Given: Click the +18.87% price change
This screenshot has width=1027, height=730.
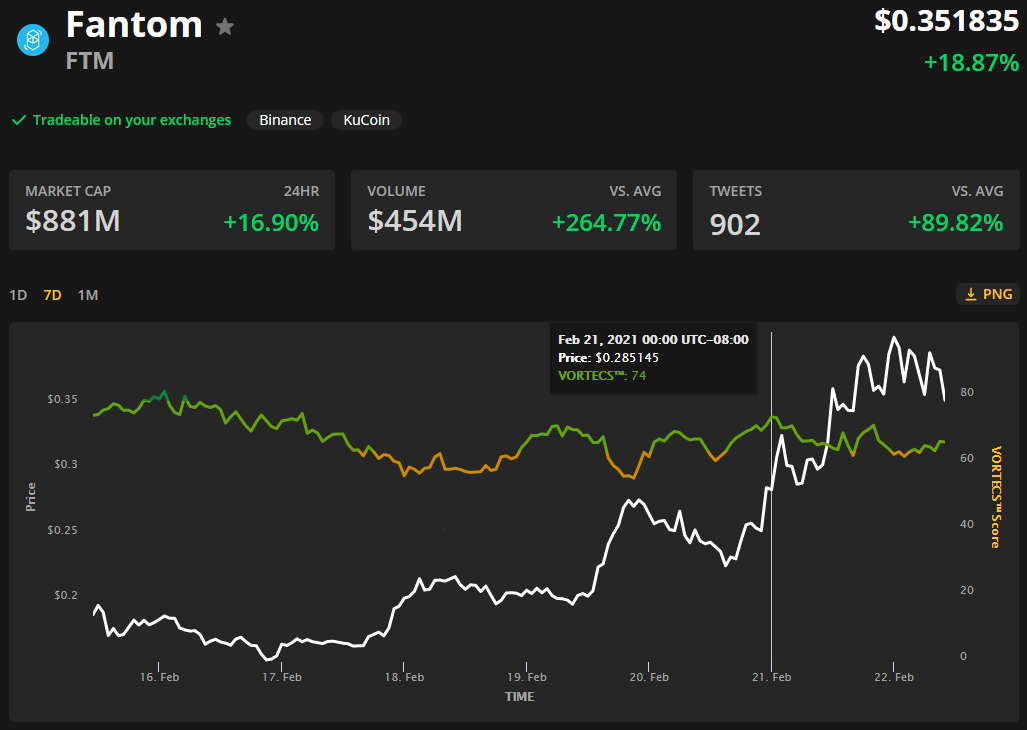Looking at the screenshot, I should (x=971, y=63).
